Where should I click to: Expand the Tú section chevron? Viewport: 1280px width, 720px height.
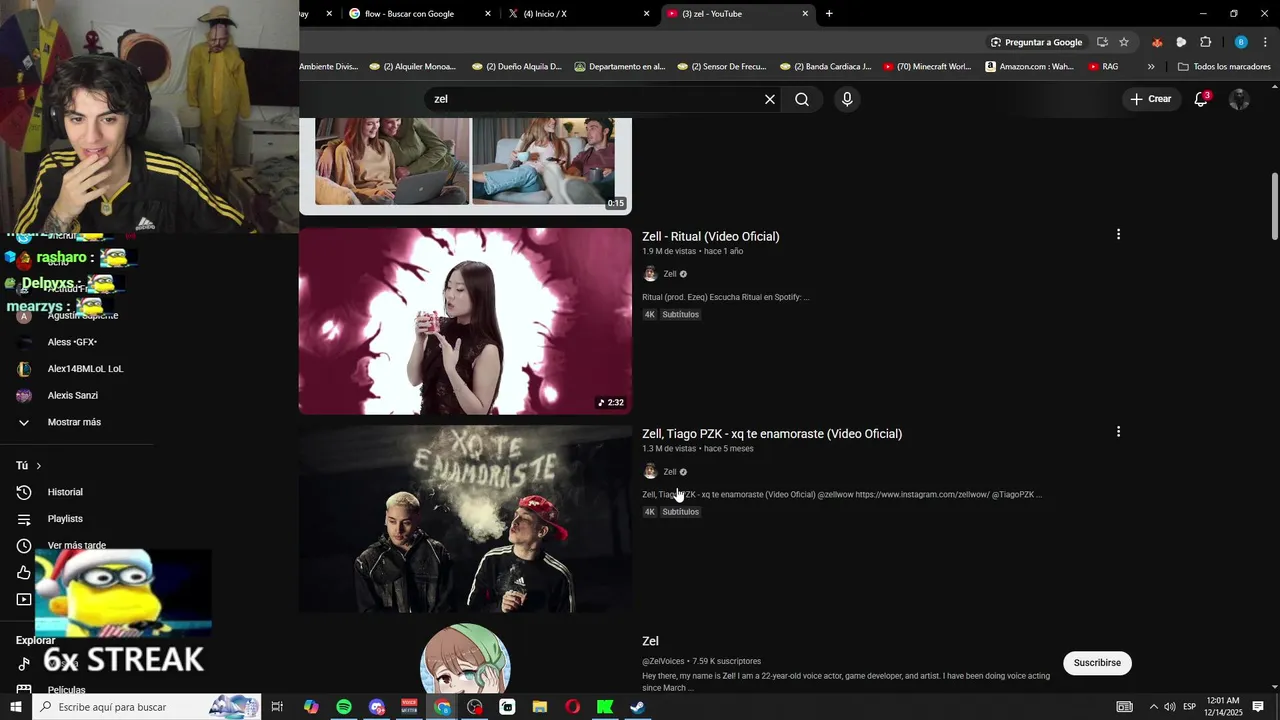click(39, 466)
